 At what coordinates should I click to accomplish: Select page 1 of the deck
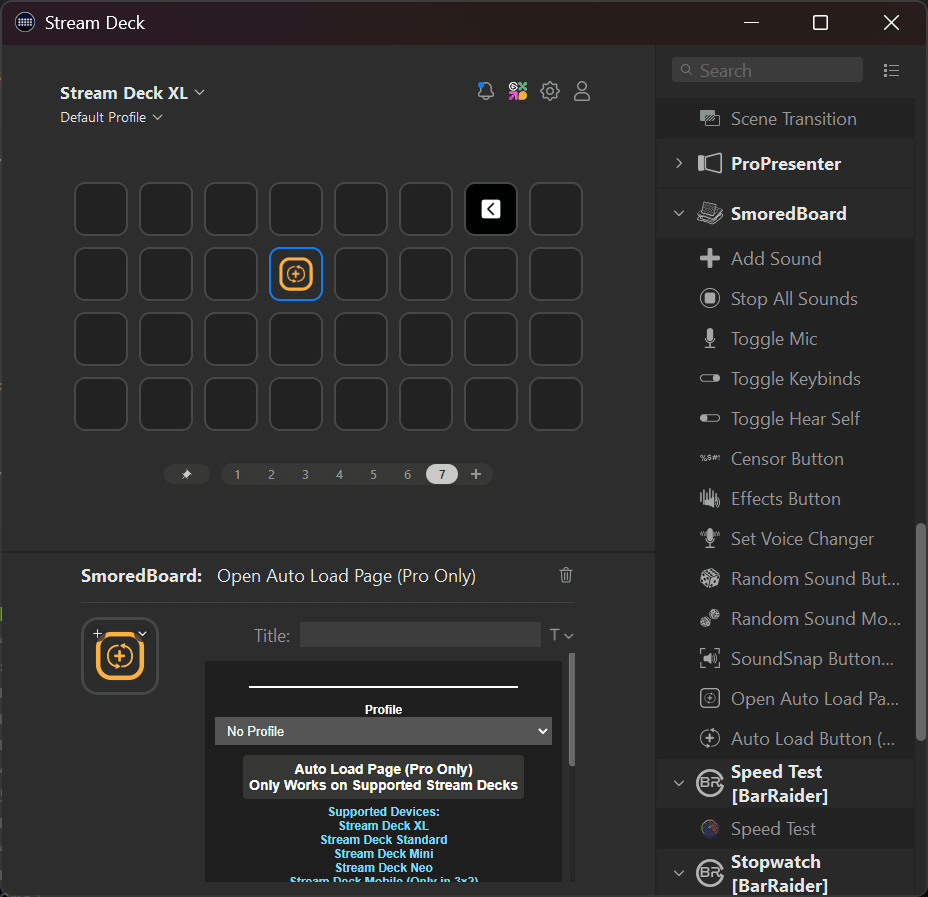coord(237,474)
